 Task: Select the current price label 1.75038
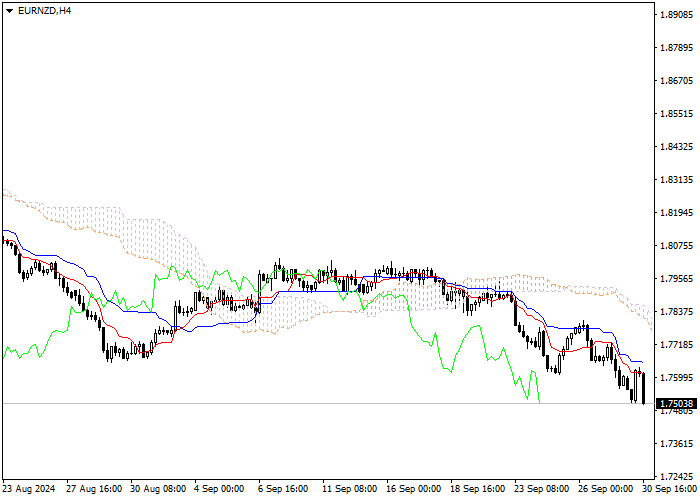pyautogui.click(x=676, y=404)
